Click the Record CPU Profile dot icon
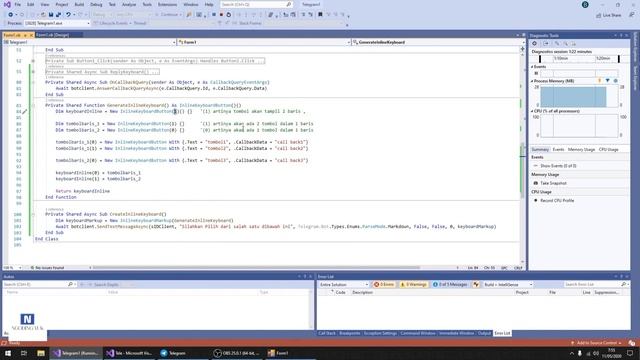The width and height of the screenshot is (640, 360). [x=536, y=200]
